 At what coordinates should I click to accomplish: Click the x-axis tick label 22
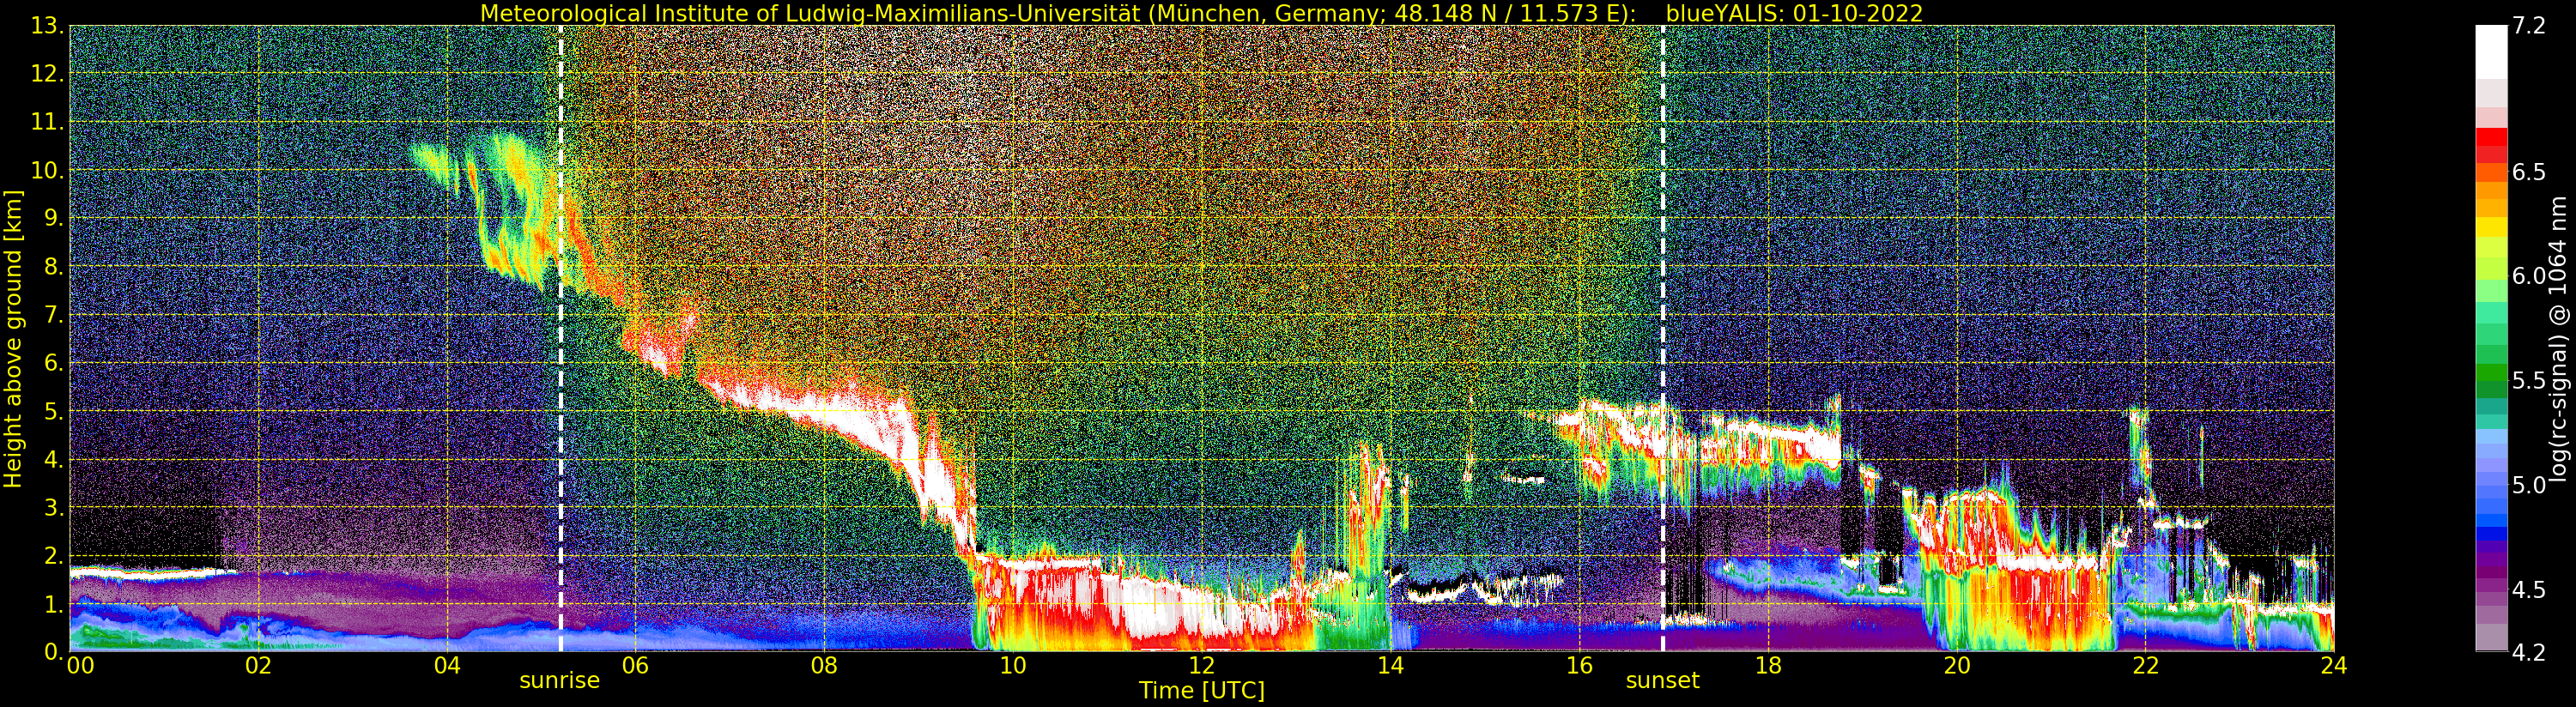tap(2145, 665)
